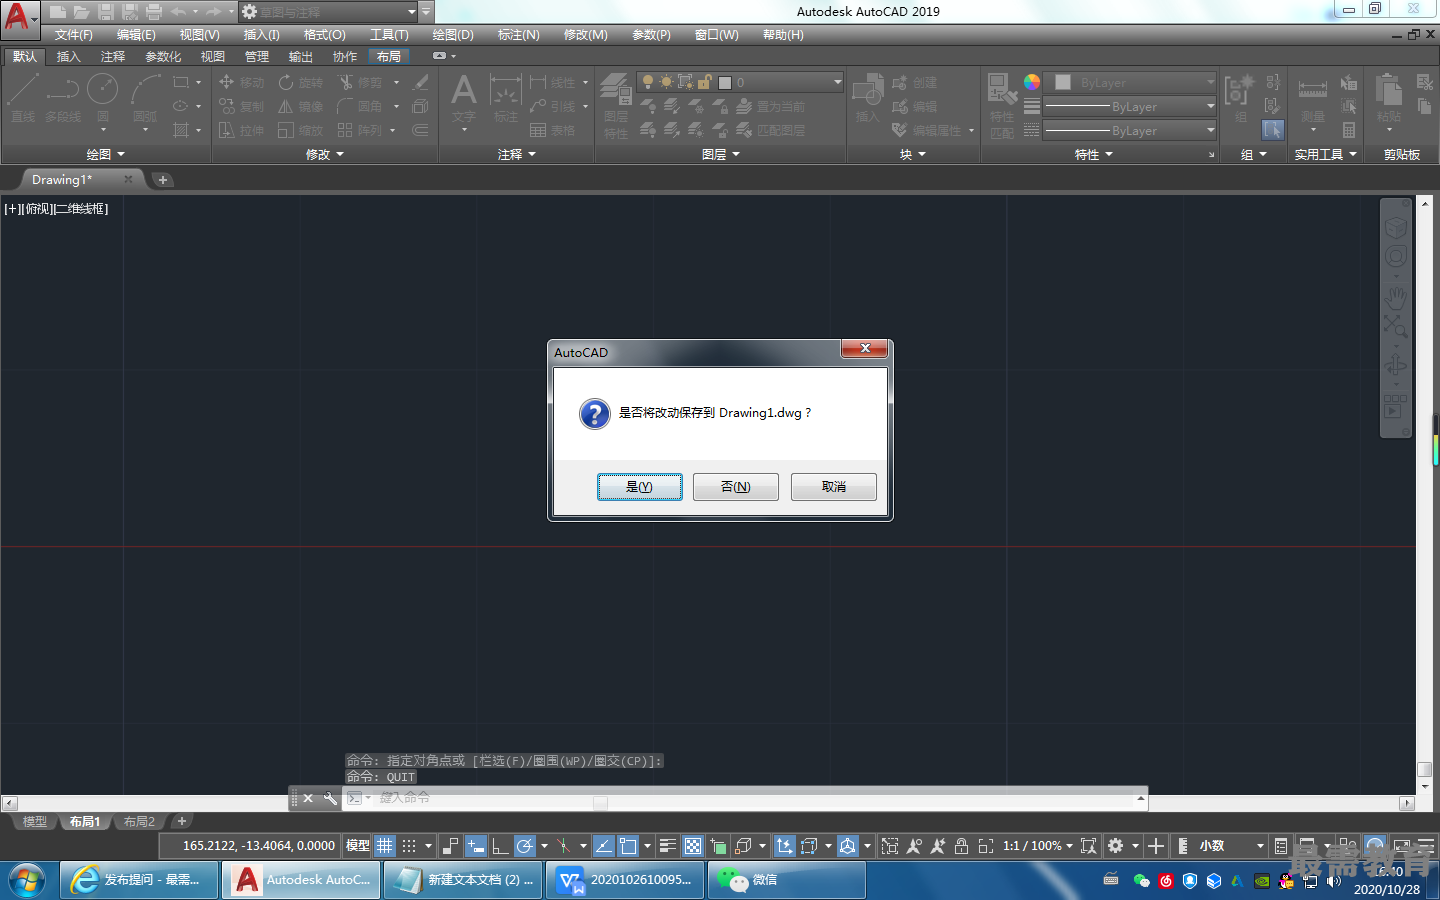The height and width of the screenshot is (900, 1440).
Task: Click the 修剪 trim tool
Action: tap(361, 82)
